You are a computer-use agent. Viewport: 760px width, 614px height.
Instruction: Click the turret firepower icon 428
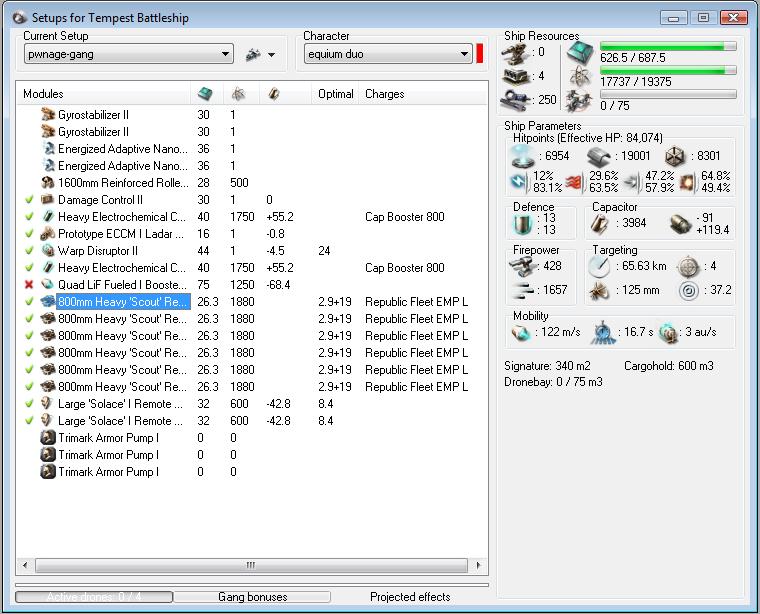[522, 267]
